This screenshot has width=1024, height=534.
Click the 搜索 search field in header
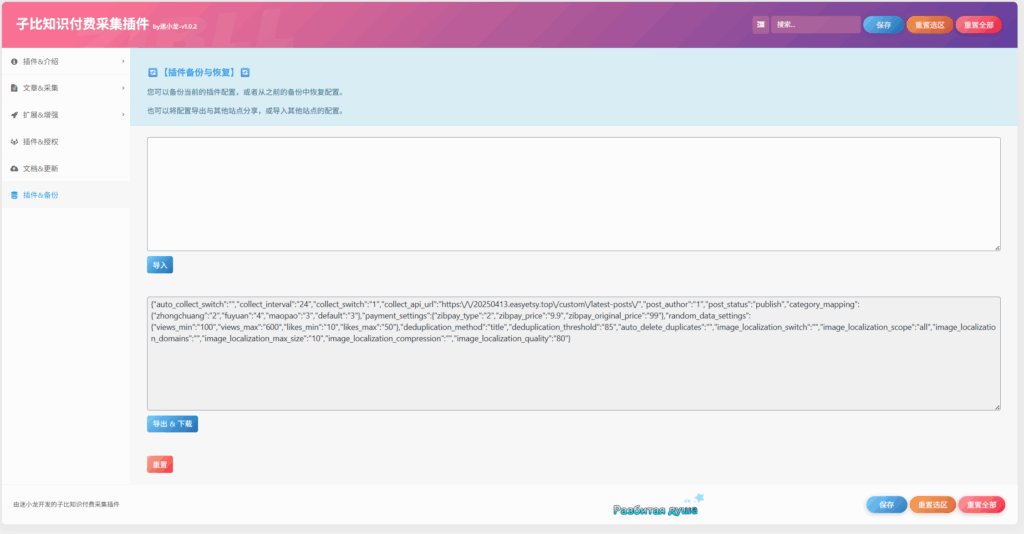coord(814,25)
